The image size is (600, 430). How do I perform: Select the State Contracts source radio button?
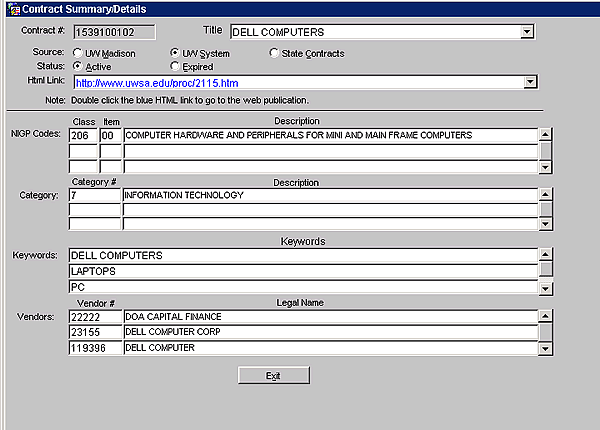tap(274, 52)
